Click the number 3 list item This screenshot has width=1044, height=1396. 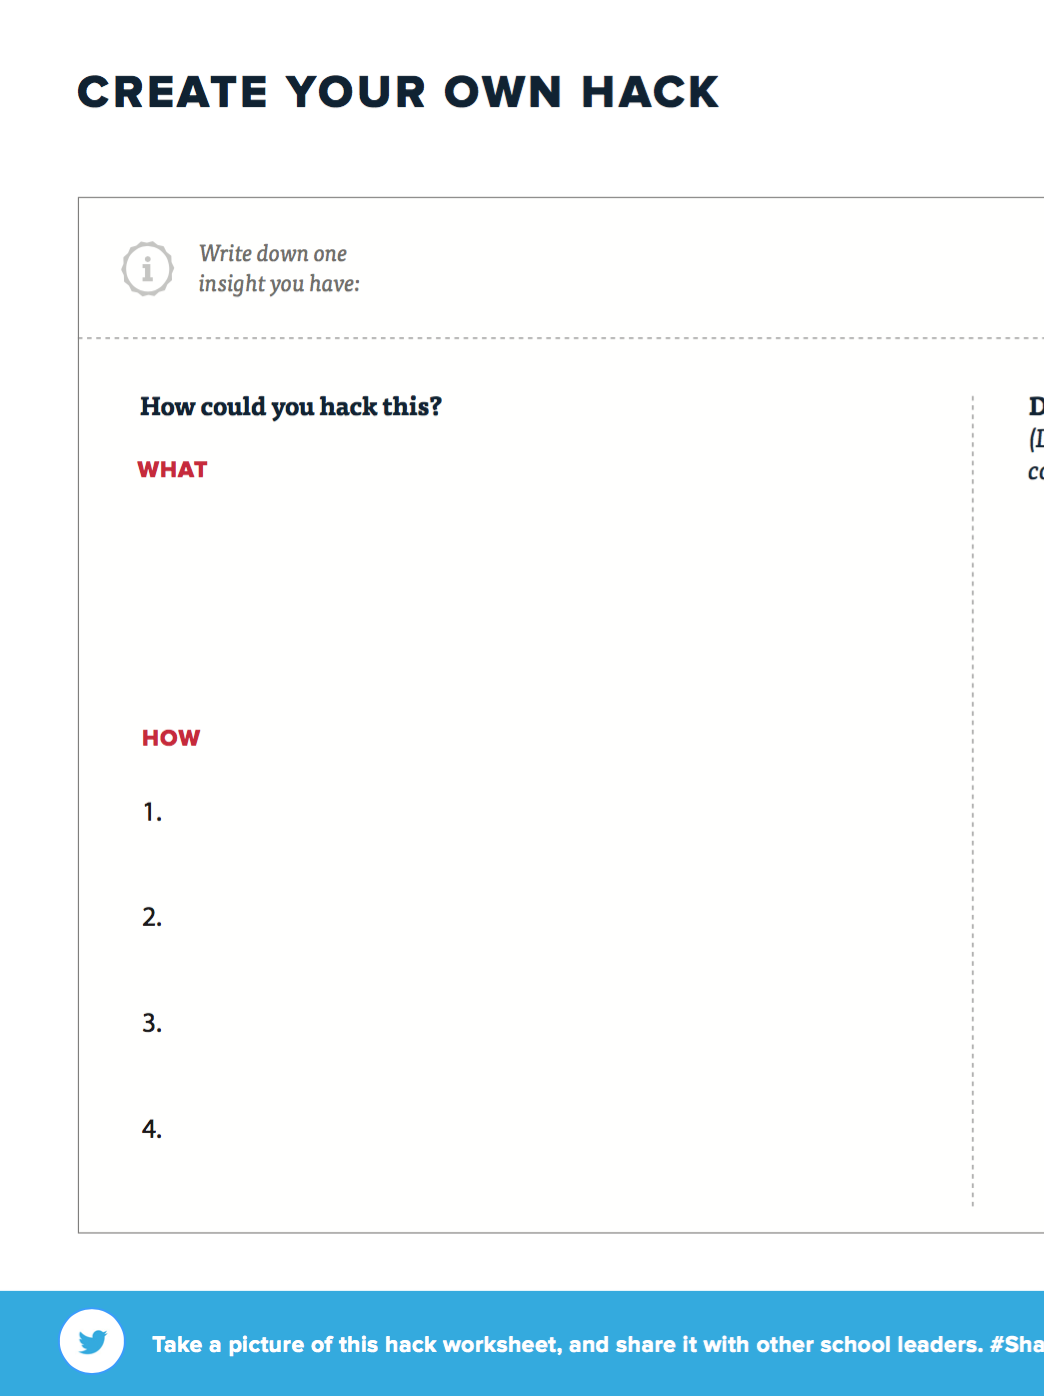(152, 1023)
